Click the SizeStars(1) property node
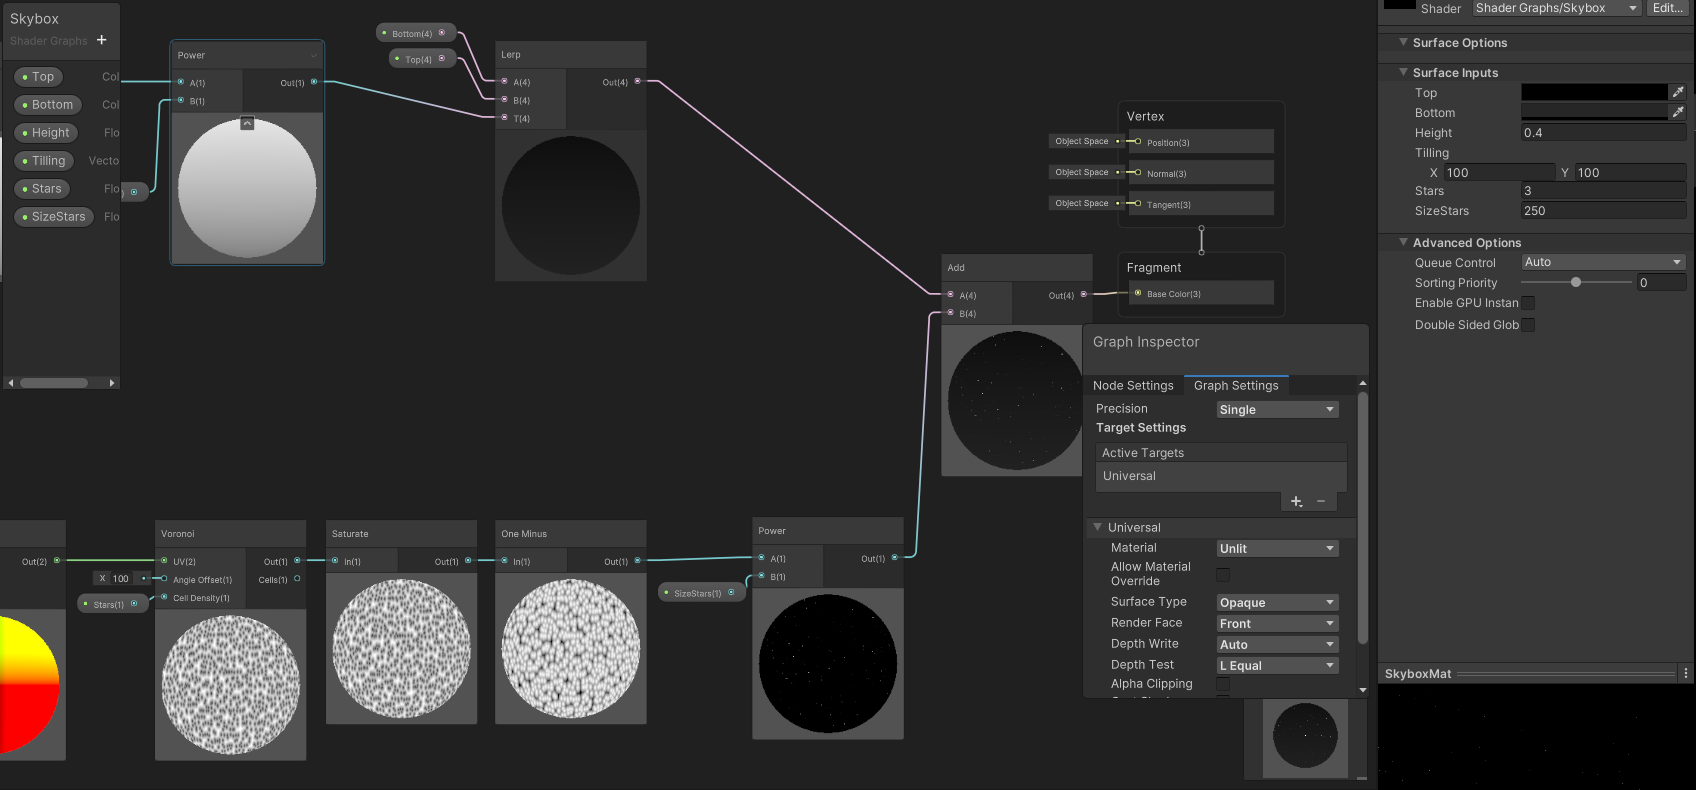 pos(702,593)
